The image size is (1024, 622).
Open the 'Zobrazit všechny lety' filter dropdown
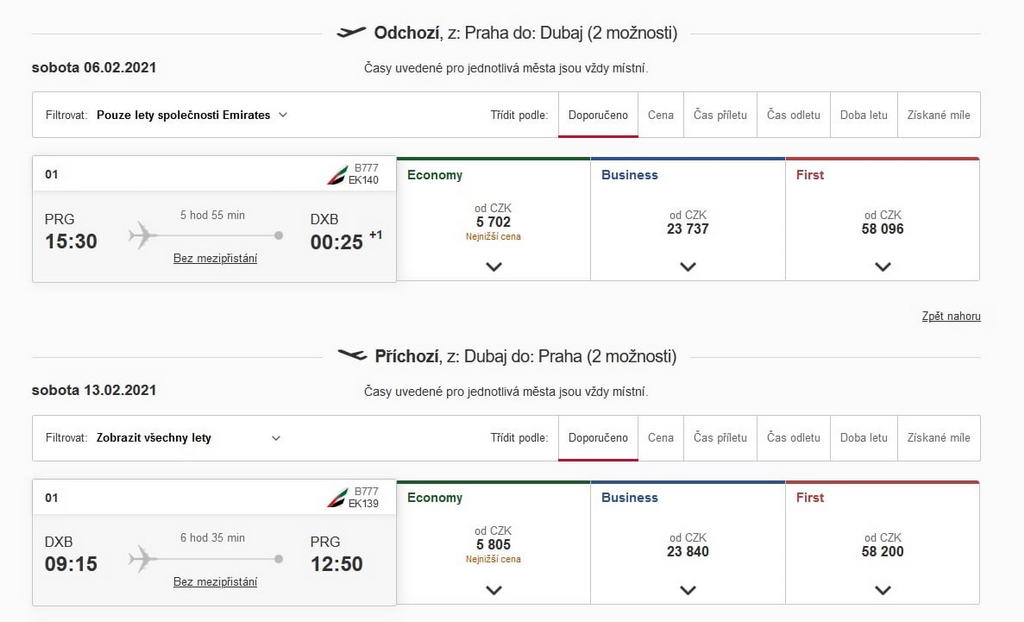pyautogui.click(x=188, y=438)
